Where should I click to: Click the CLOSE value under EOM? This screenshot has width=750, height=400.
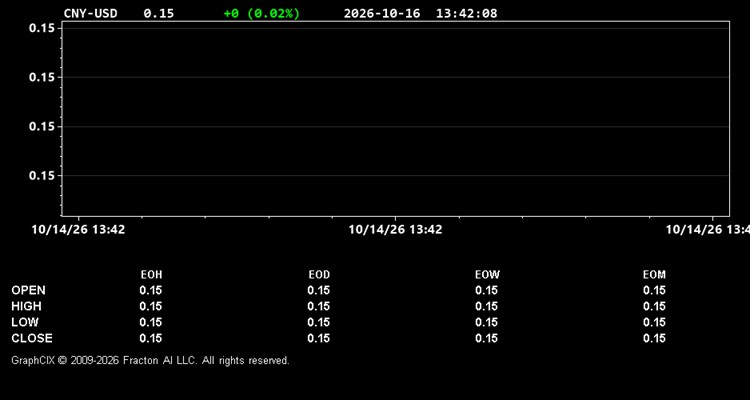(x=654, y=338)
